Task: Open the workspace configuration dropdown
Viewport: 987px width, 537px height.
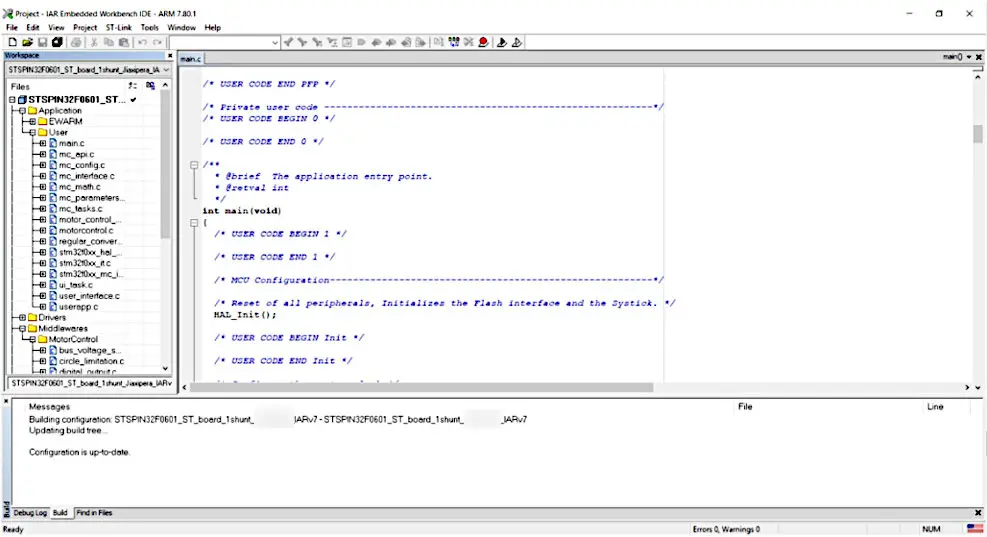Action: (x=165, y=70)
